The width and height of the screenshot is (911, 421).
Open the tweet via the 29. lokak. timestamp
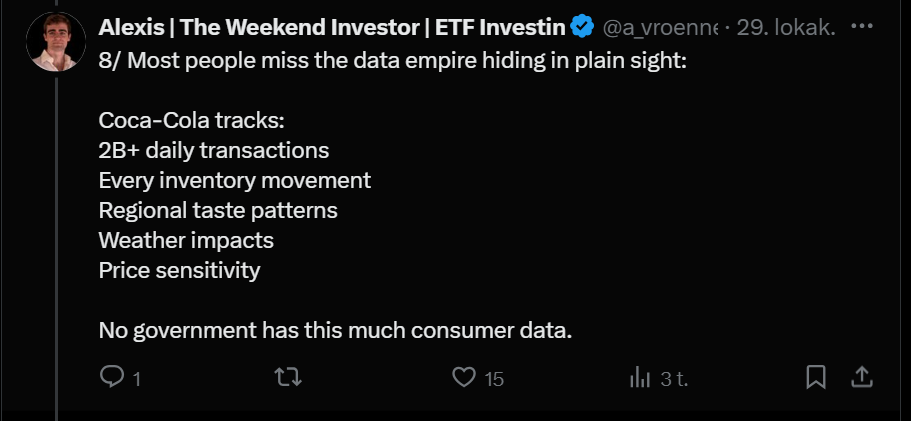point(785,27)
